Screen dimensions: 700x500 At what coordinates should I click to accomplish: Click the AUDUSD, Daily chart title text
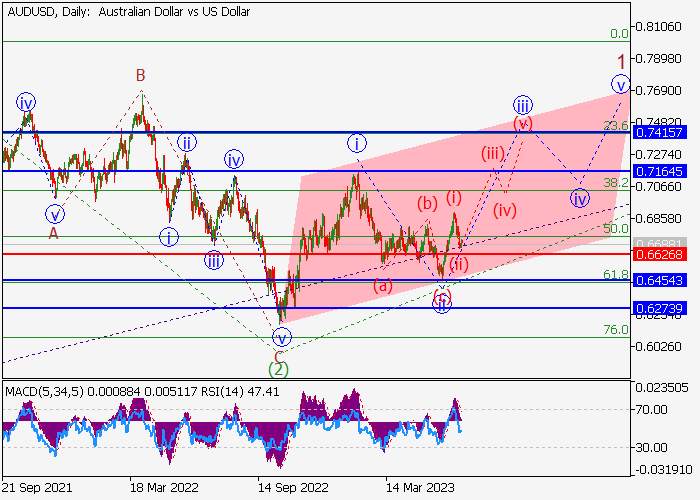click(129, 12)
